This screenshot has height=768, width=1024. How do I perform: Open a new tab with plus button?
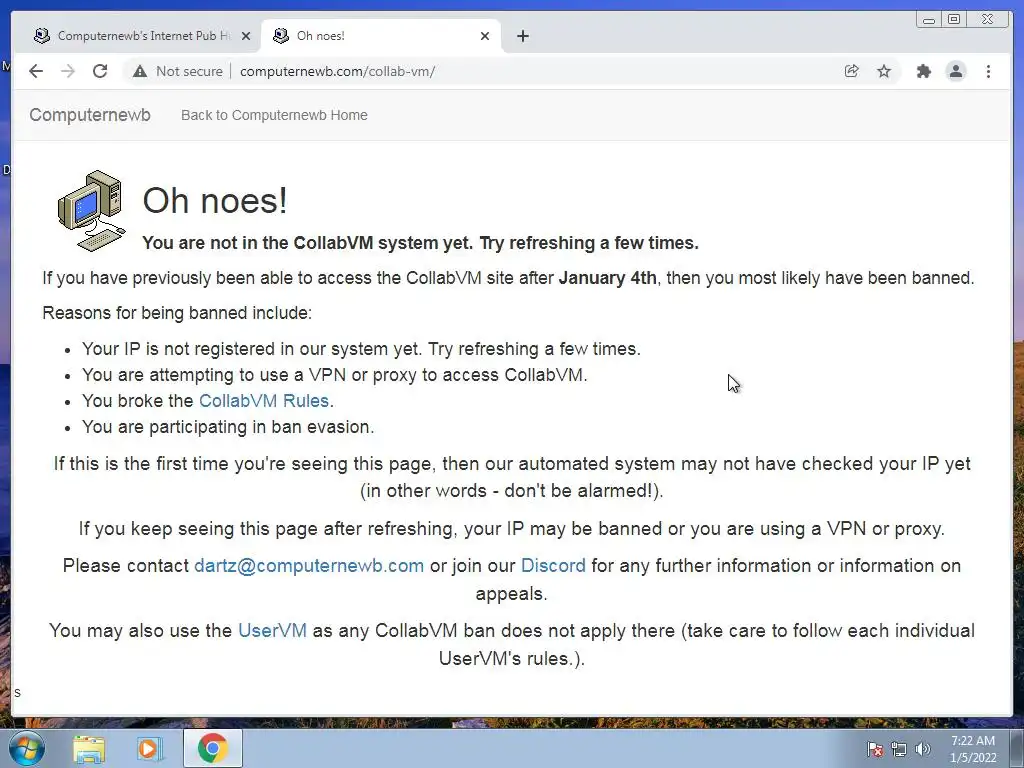pos(522,36)
